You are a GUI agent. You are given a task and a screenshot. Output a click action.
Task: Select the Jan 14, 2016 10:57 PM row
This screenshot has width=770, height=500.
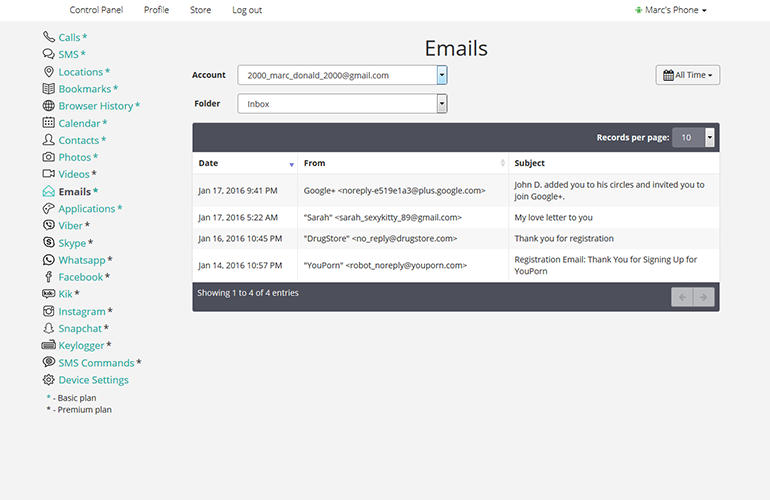[x=456, y=265]
